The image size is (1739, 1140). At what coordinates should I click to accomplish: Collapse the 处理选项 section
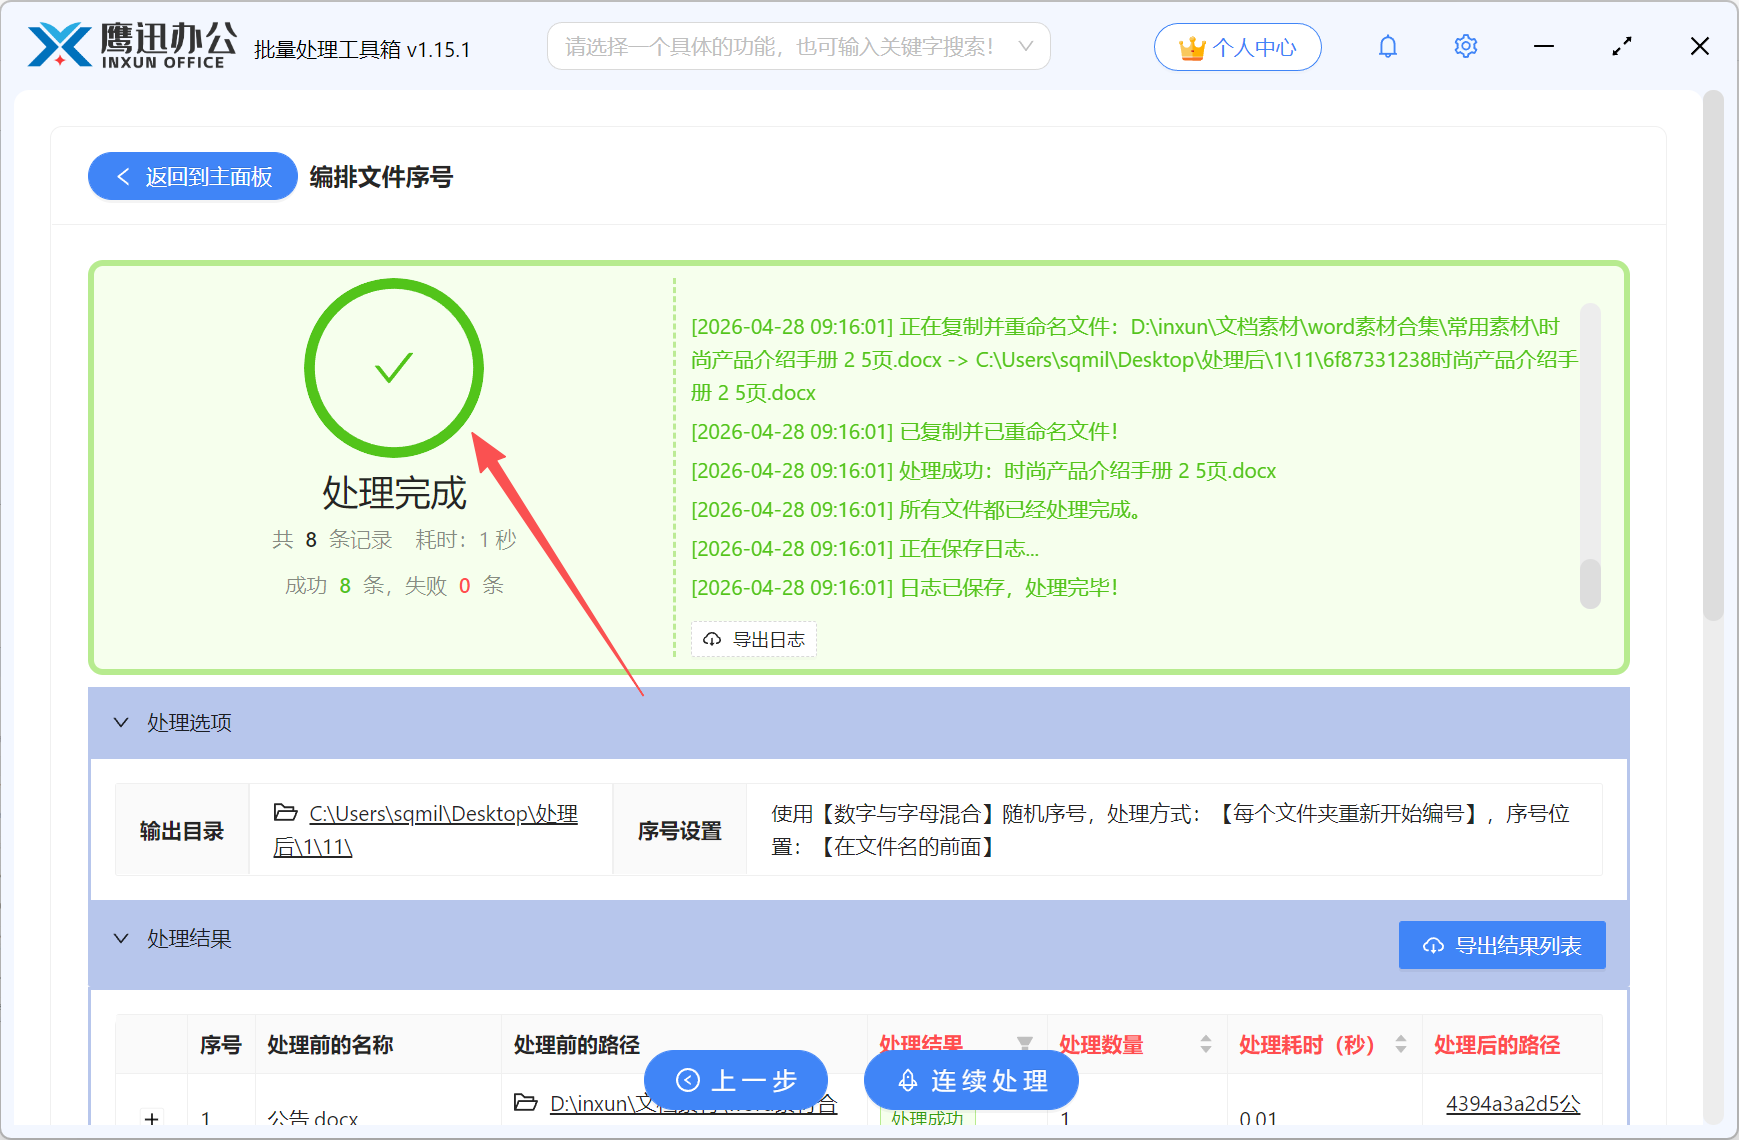(x=121, y=722)
